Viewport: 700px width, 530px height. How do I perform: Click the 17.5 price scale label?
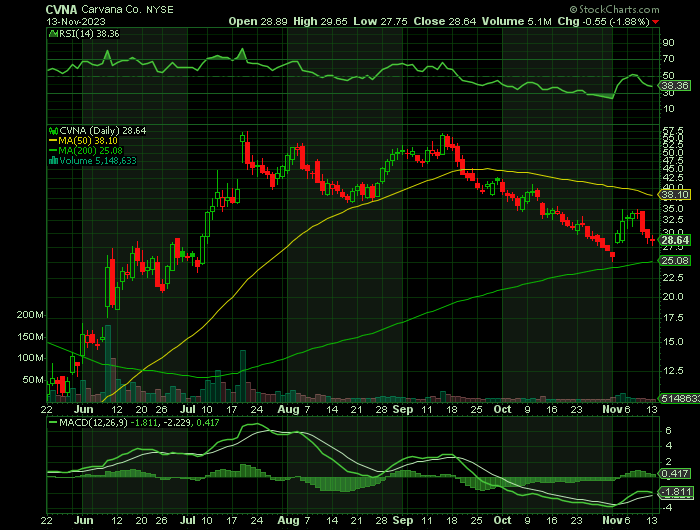pos(672,318)
